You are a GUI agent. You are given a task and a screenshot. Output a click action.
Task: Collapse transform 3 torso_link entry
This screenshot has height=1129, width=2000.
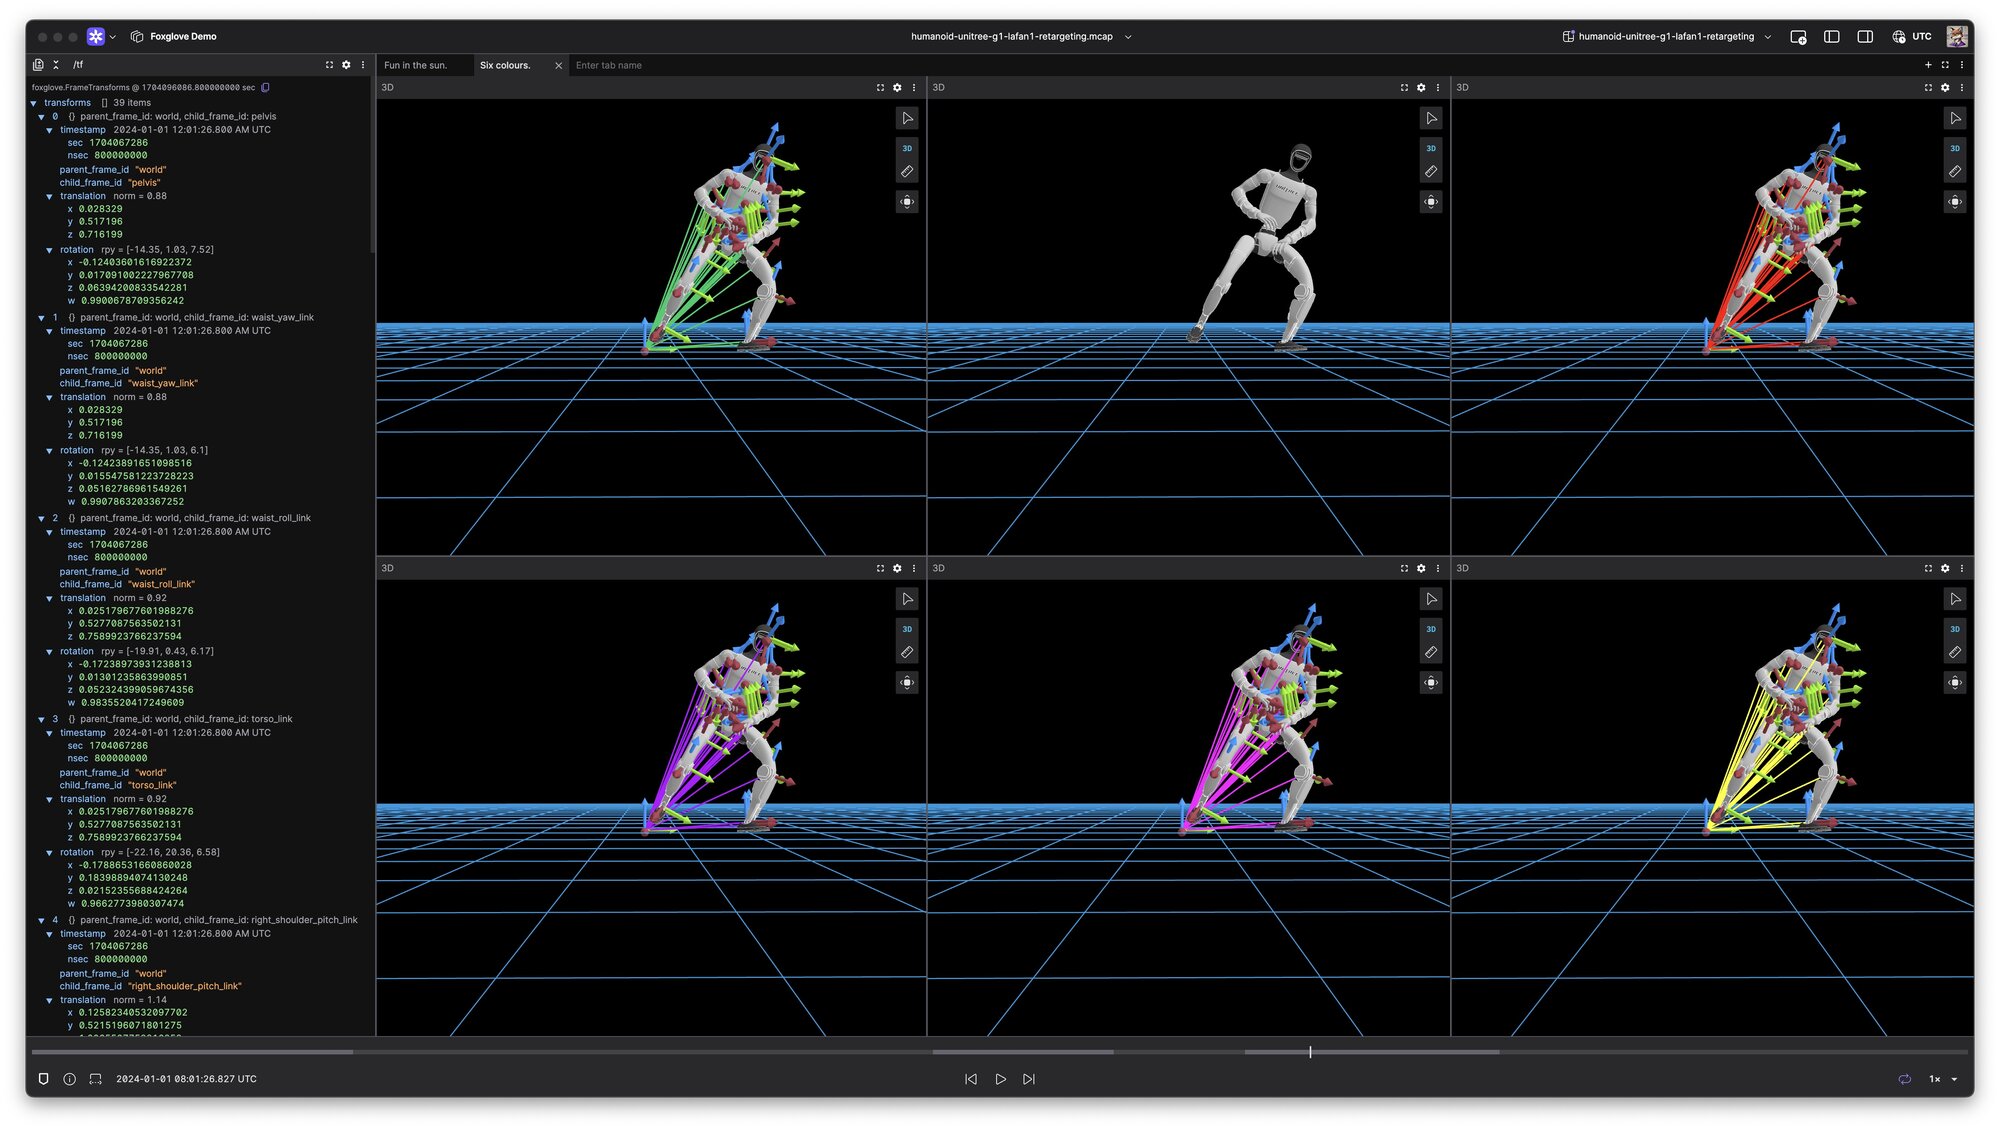42,720
